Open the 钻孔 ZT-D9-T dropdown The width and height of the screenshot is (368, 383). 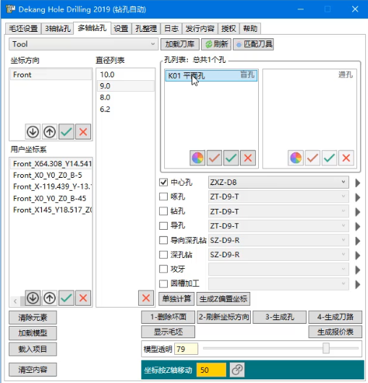point(278,211)
